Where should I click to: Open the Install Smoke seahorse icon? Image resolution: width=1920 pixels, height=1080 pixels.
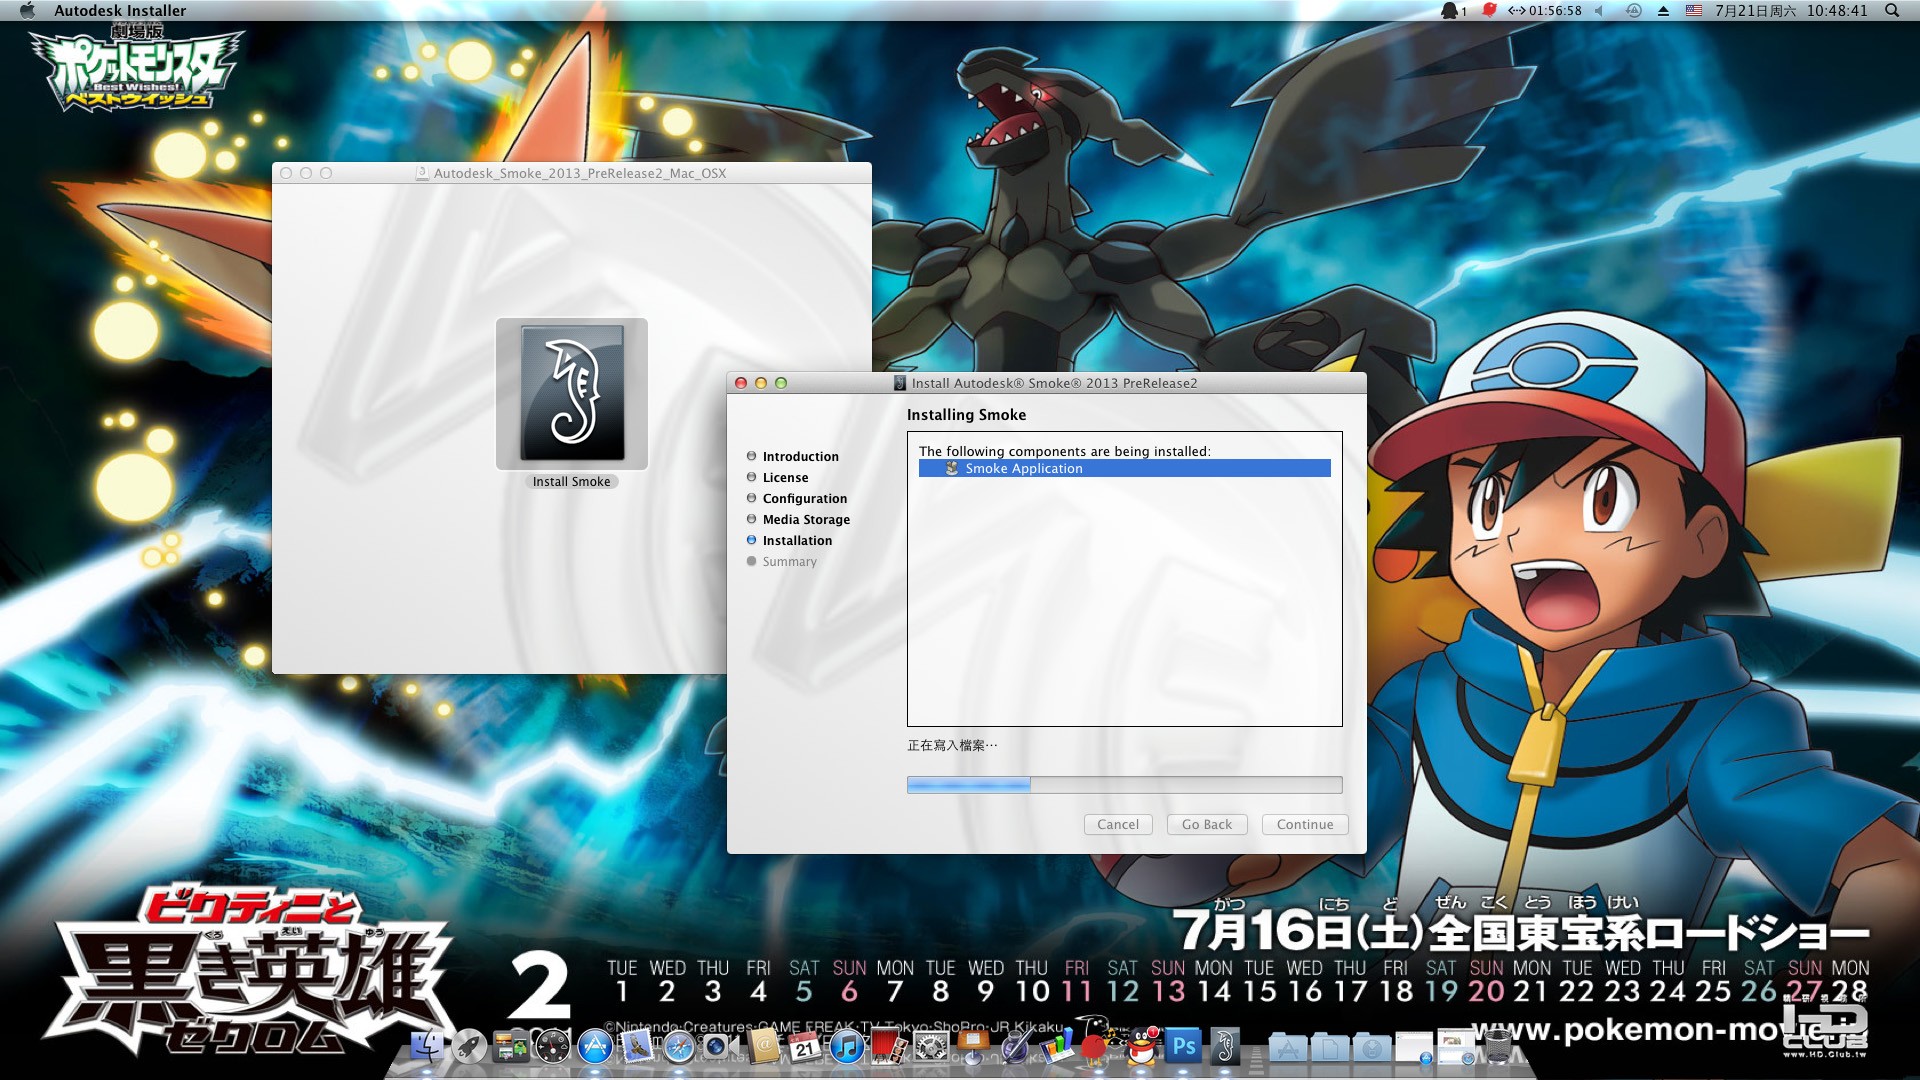click(572, 393)
